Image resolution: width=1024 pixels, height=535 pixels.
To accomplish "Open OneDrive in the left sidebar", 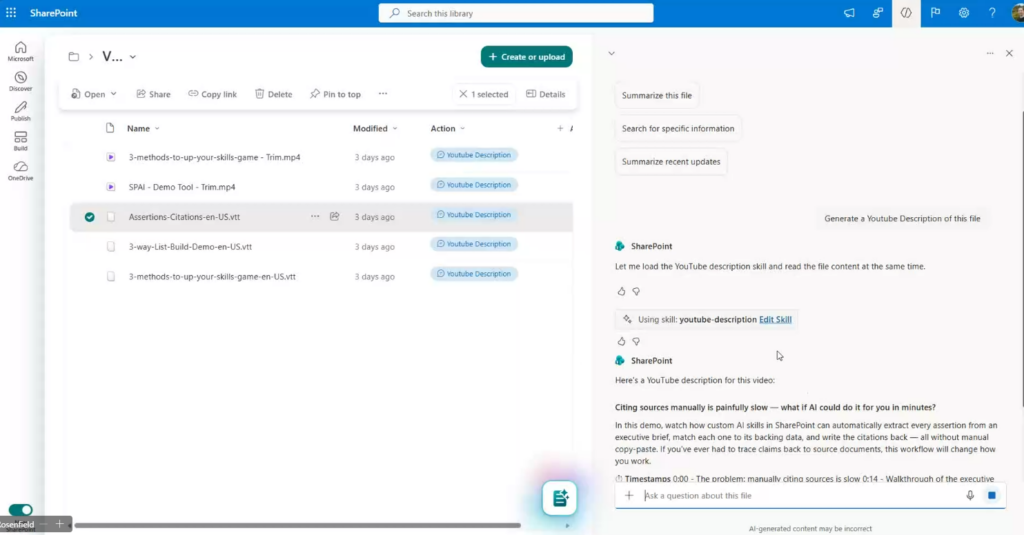I will click(x=20, y=170).
